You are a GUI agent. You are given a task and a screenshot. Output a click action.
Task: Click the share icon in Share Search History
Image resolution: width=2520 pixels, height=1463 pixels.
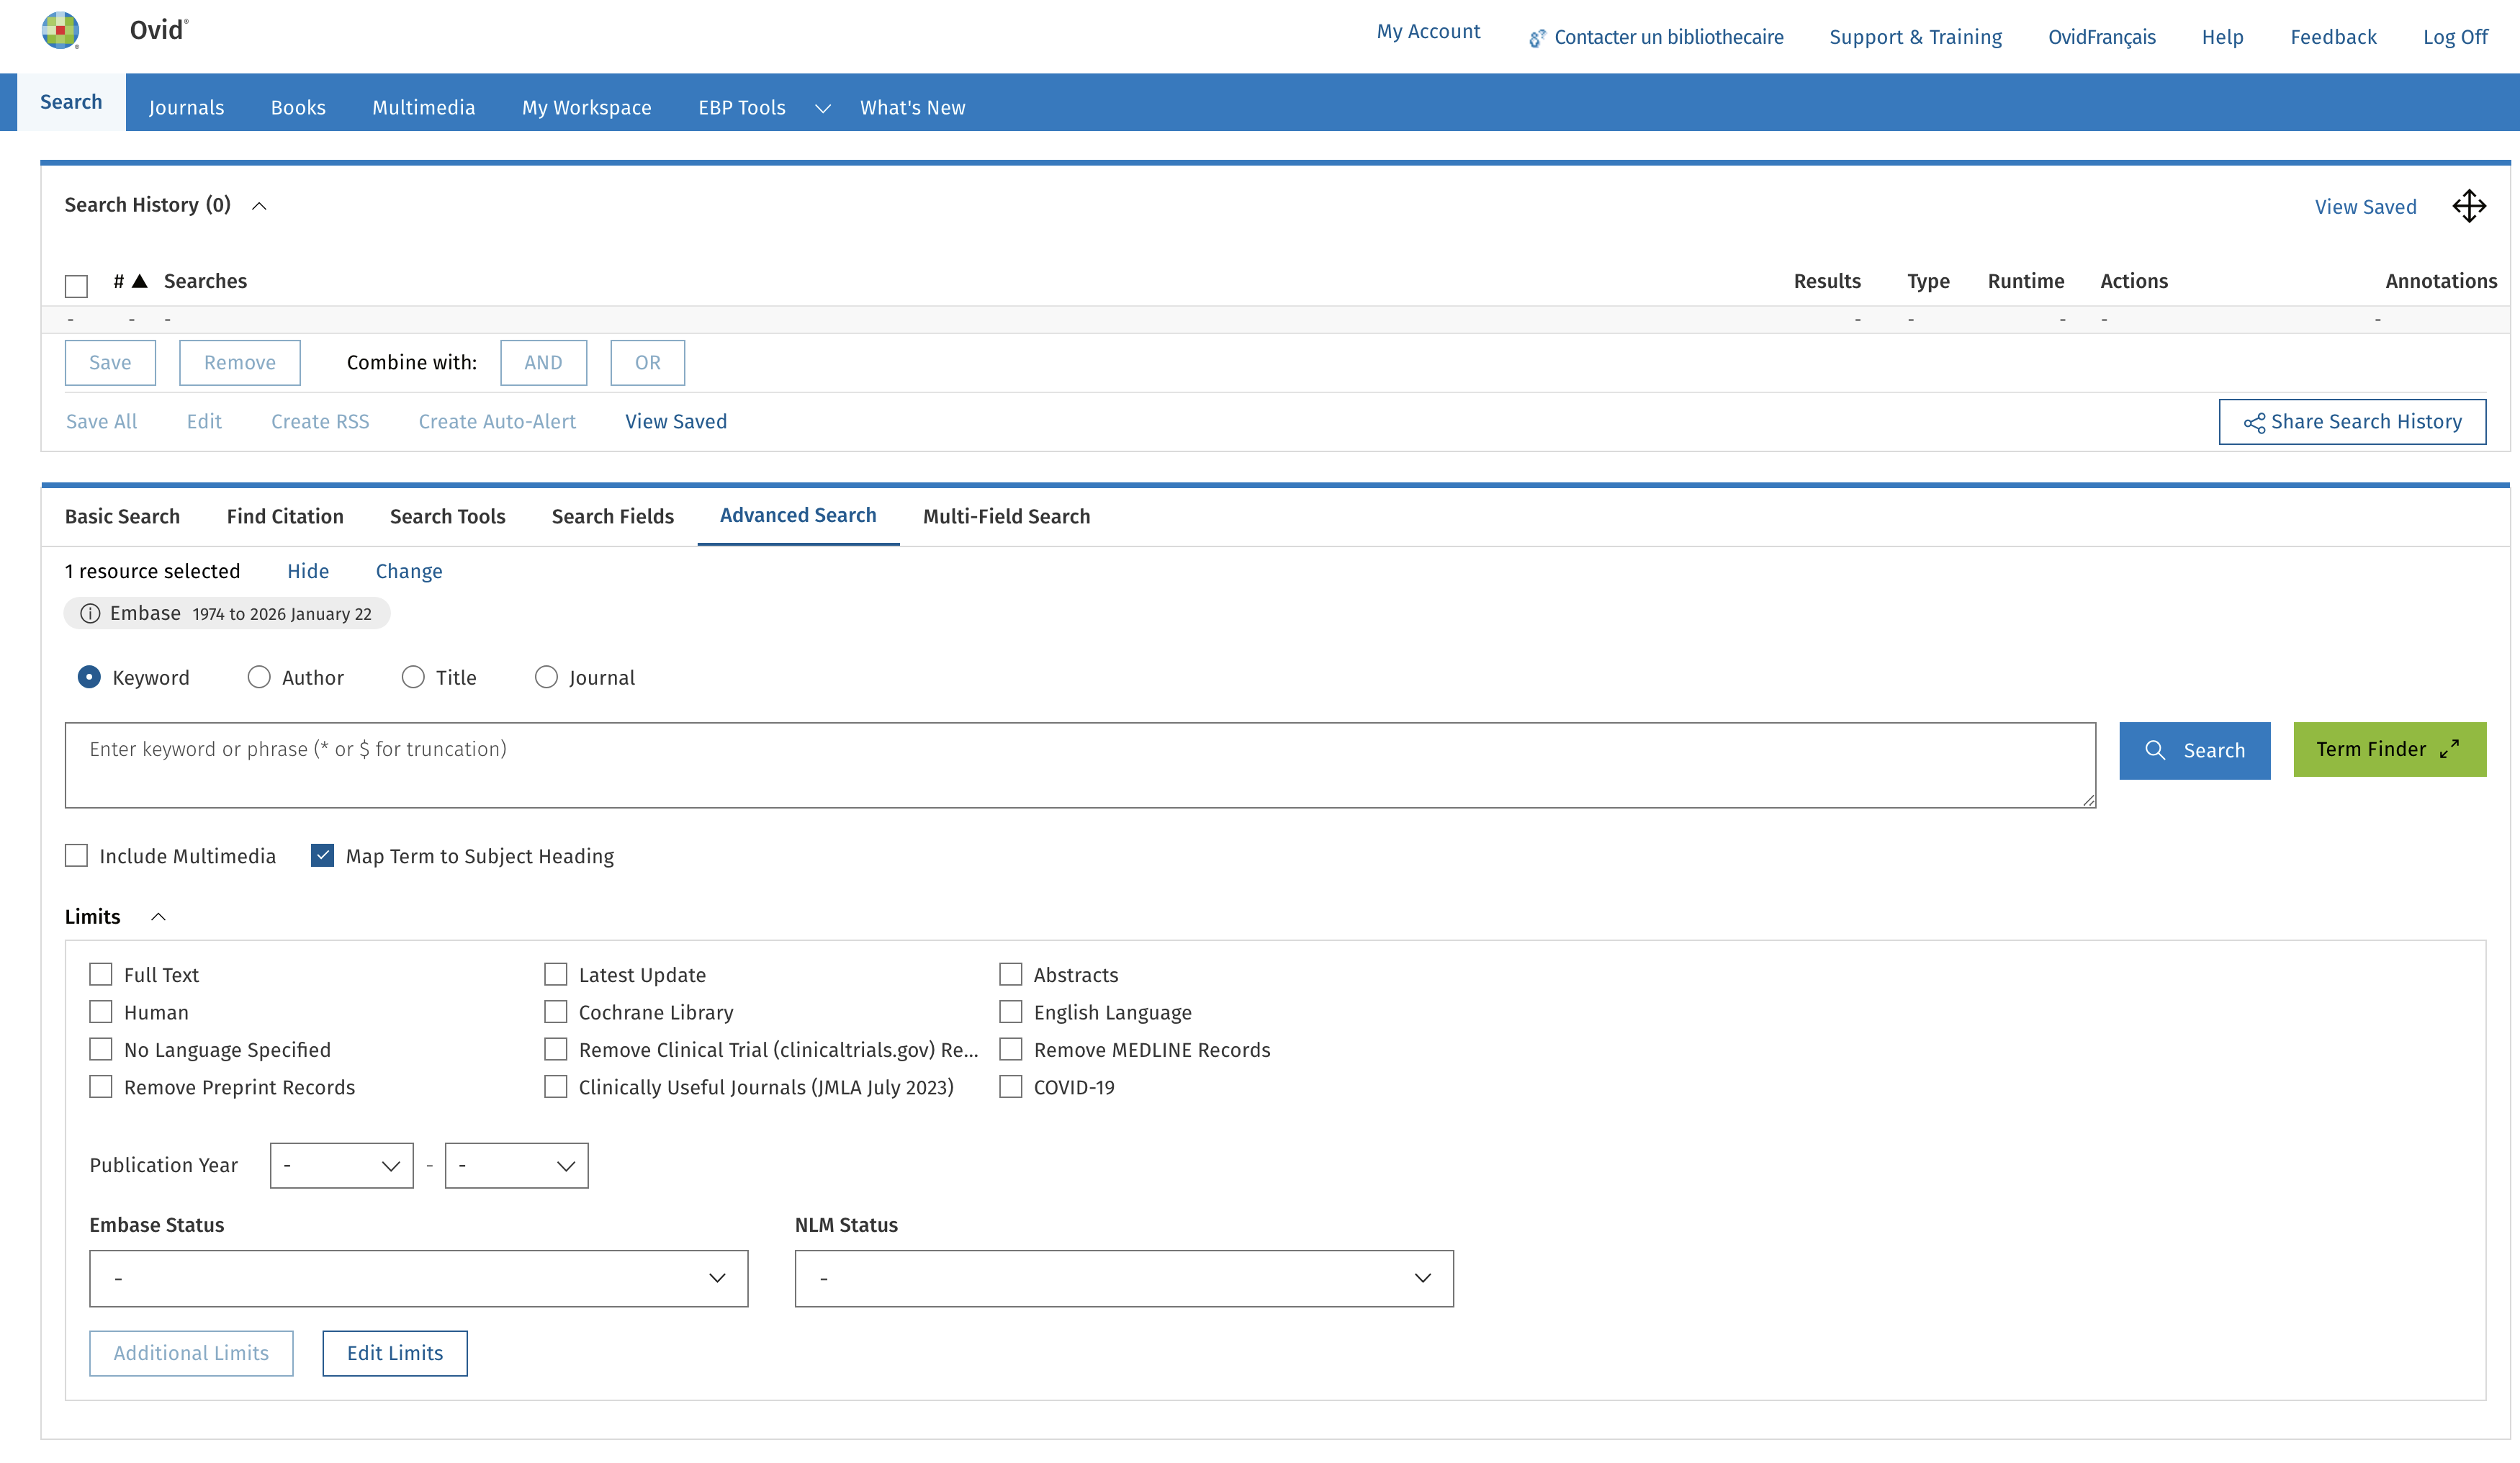point(2254,423)
